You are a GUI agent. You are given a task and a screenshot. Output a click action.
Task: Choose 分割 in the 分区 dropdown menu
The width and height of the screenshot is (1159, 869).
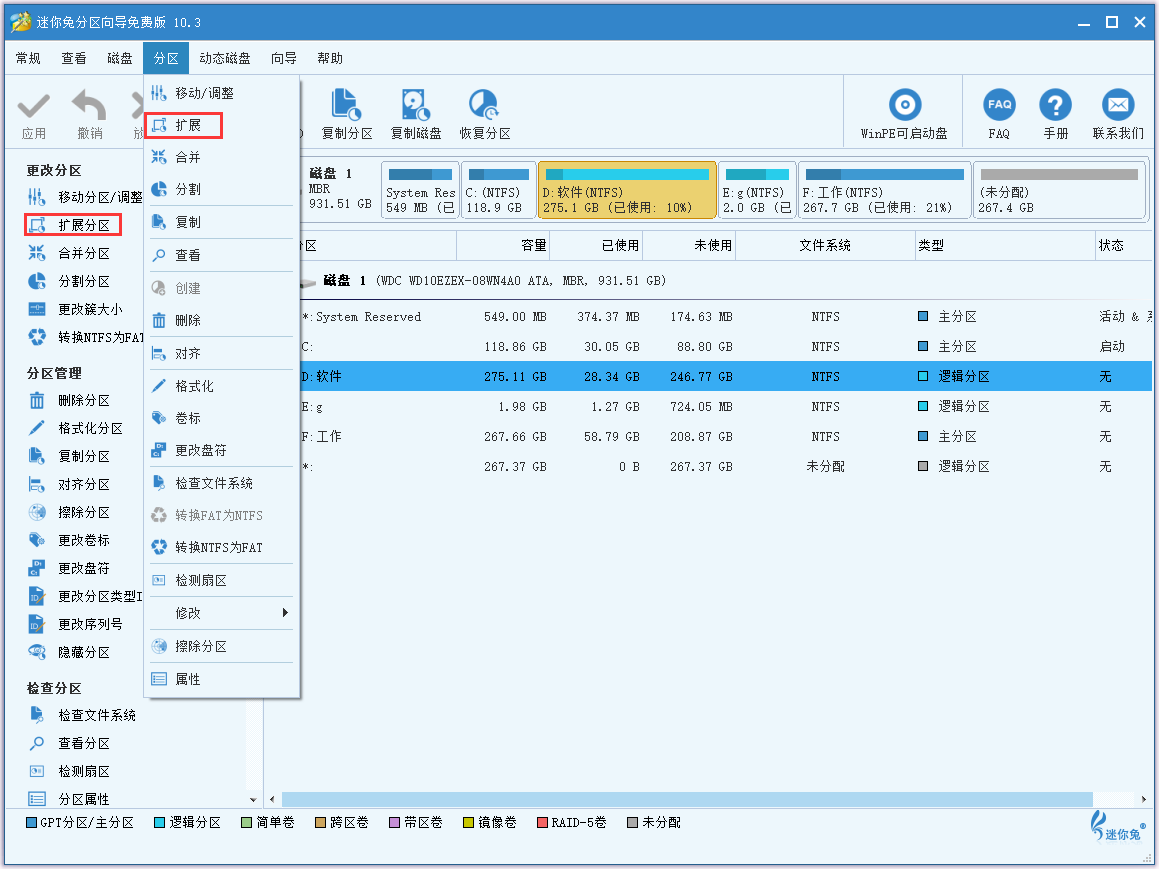pos(222,189)
